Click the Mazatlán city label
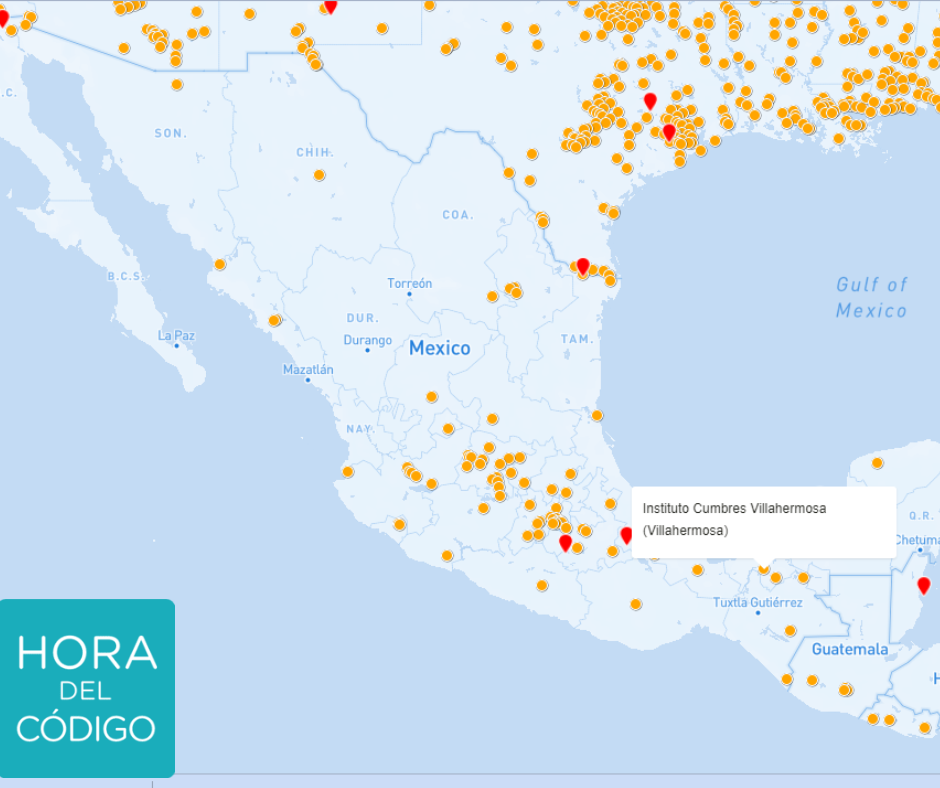 308,369
